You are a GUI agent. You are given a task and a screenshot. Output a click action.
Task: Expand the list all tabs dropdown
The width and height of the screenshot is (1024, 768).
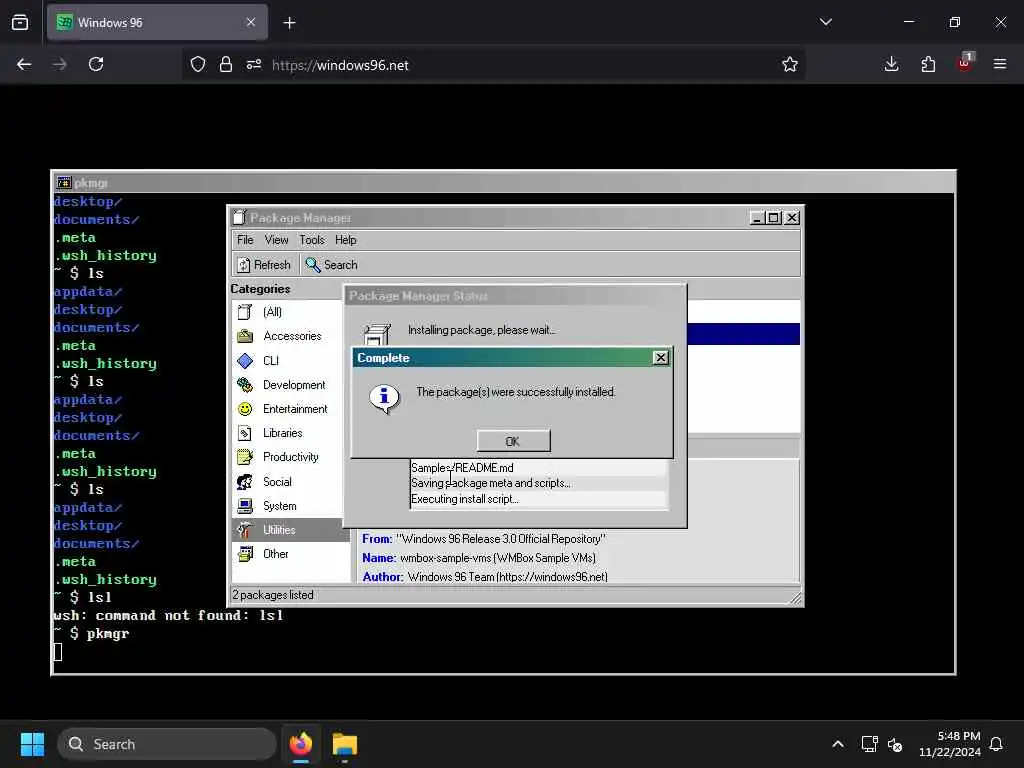pos(825,22)
